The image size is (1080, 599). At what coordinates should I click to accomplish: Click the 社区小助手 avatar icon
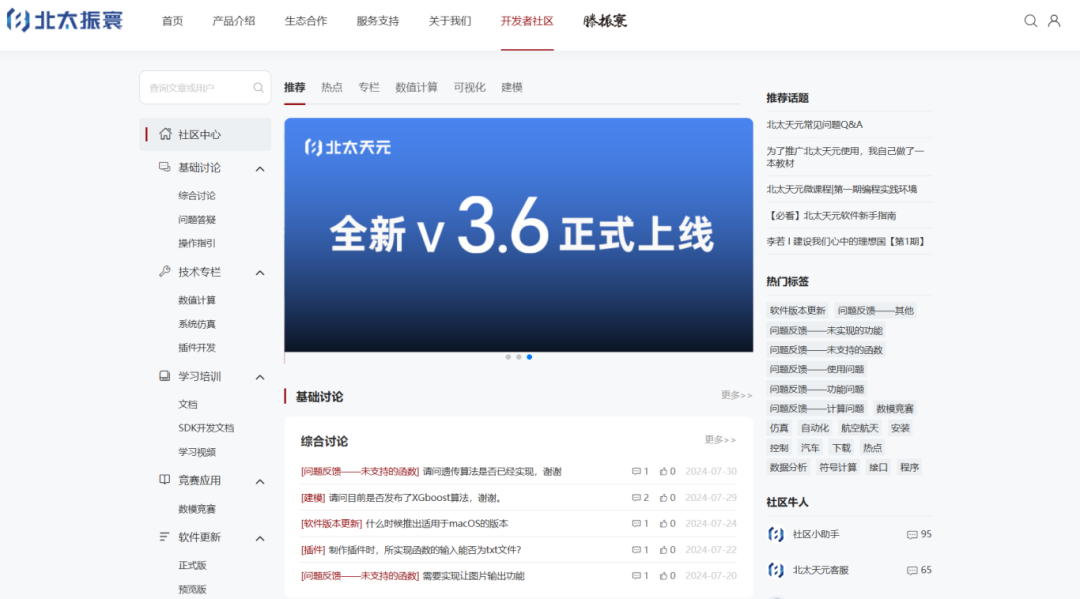coord(776,534)
